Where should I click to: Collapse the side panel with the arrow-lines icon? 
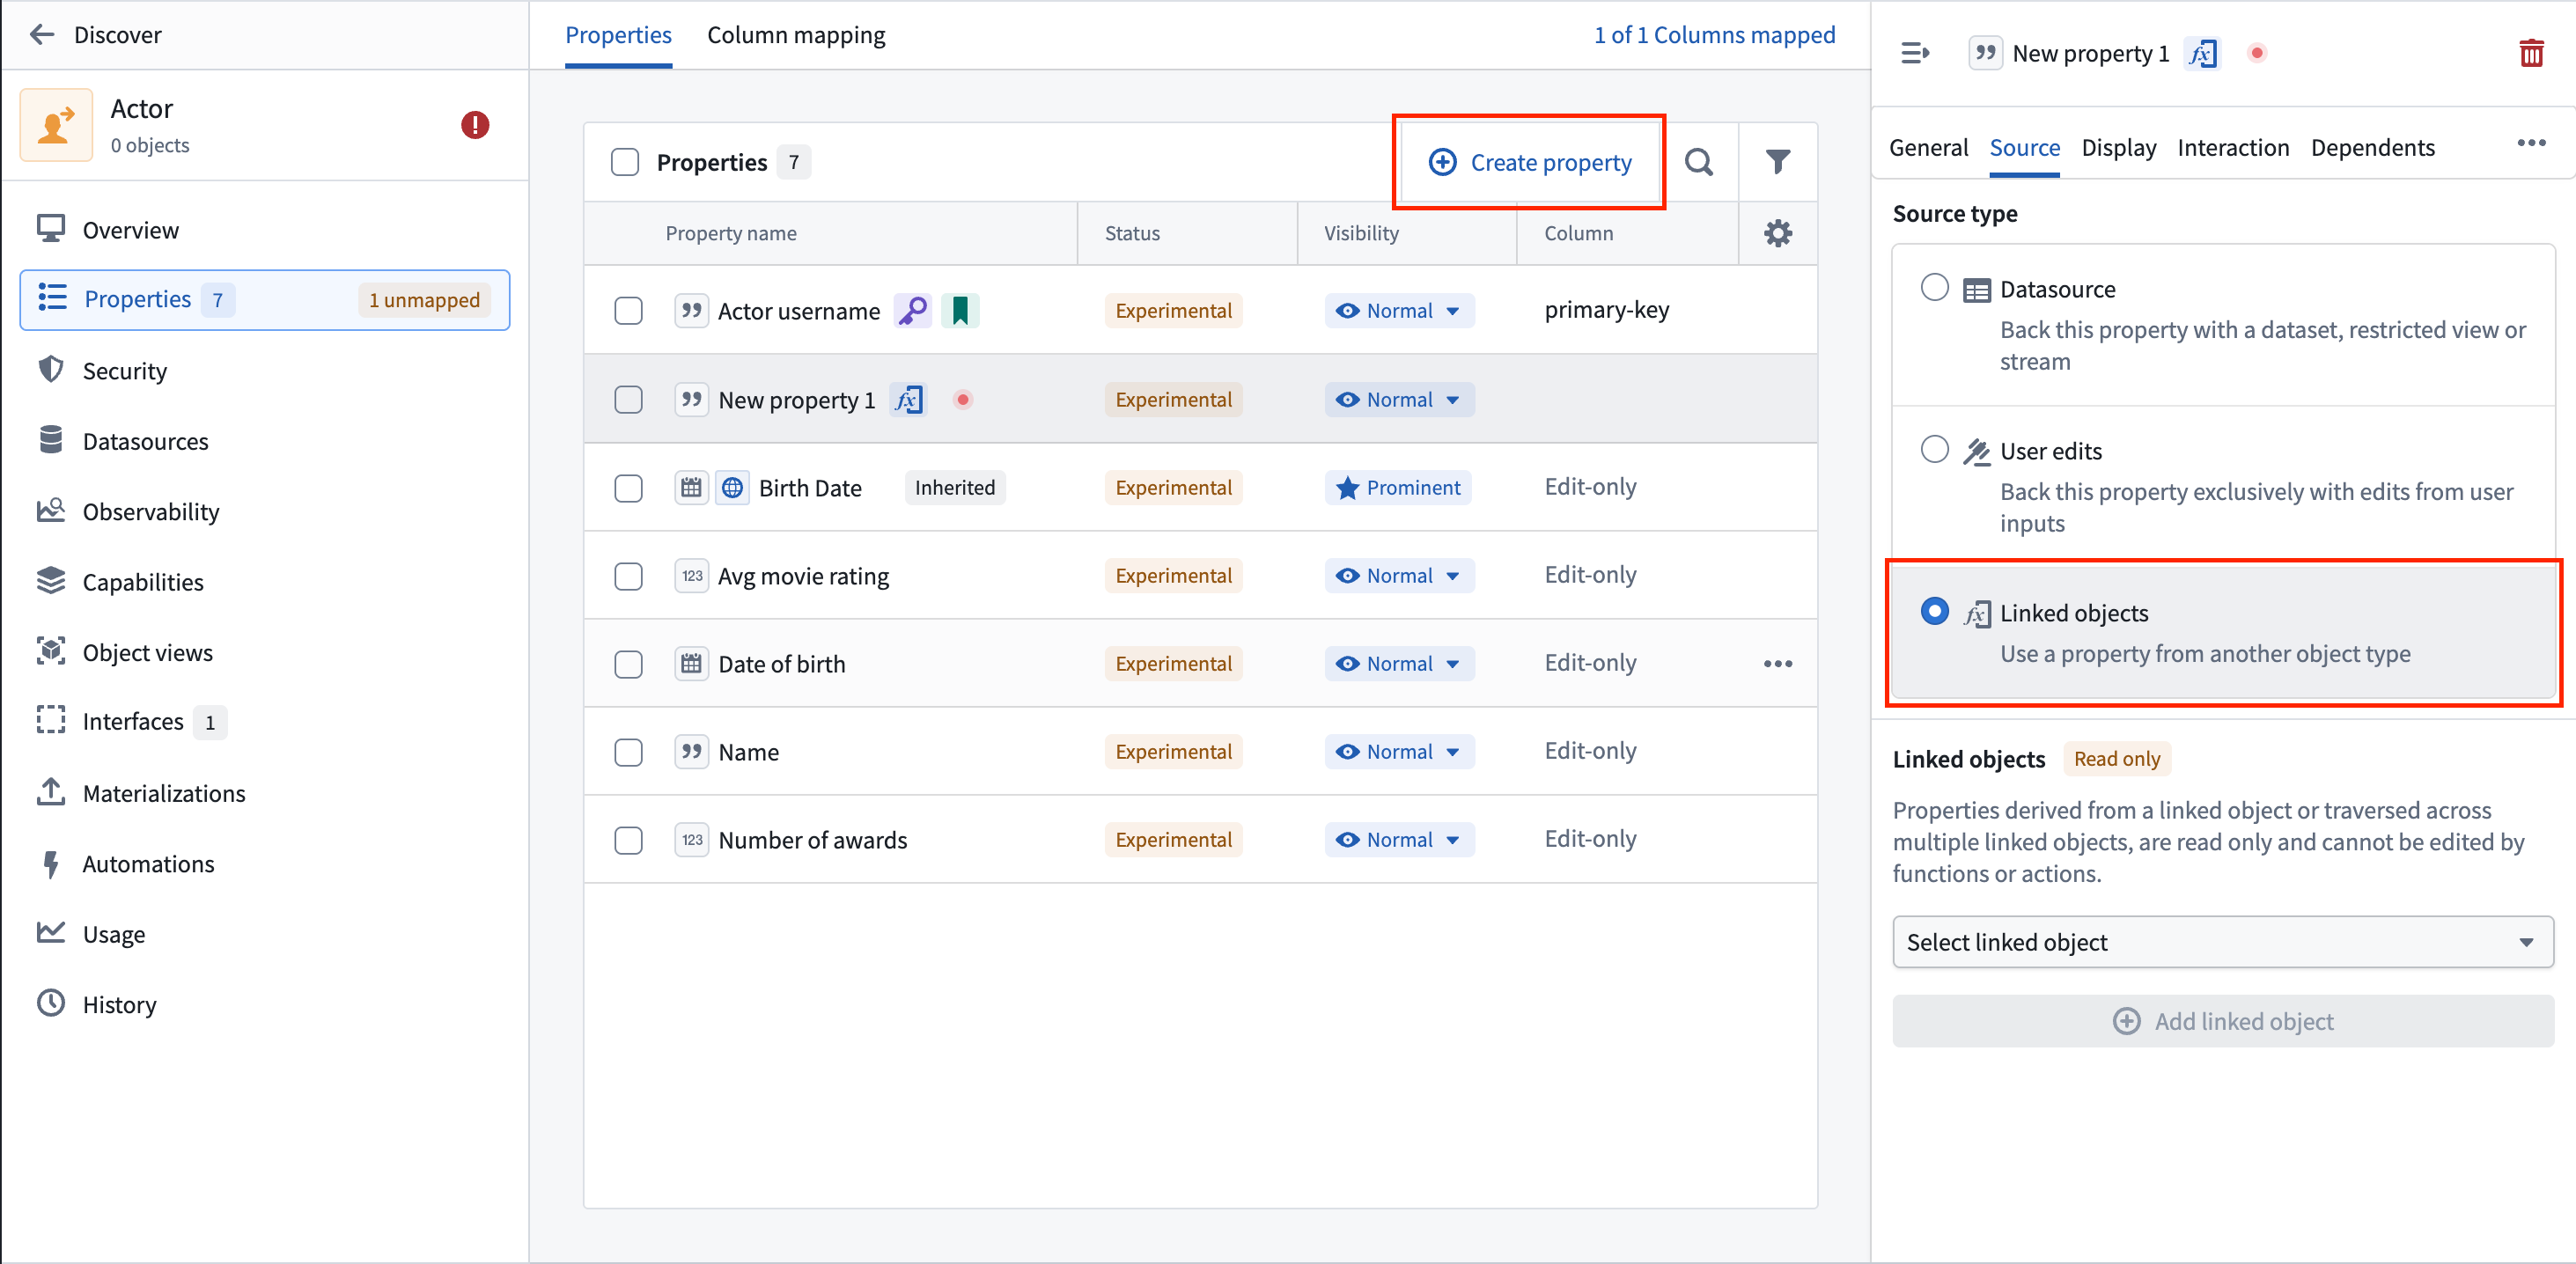pyautogui.click(x=1914, y=53)
